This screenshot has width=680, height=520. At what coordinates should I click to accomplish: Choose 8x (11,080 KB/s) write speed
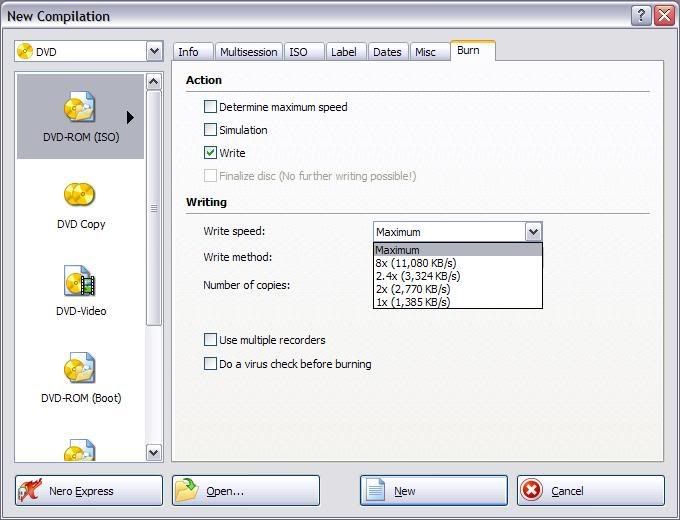pyautogui.click(x=458, y=263)
